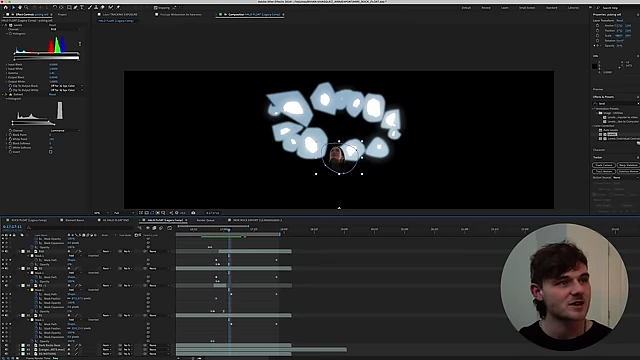Click Track Motion button
The height and width of the screenshot is (360, 640).
[x=604, y=171]
